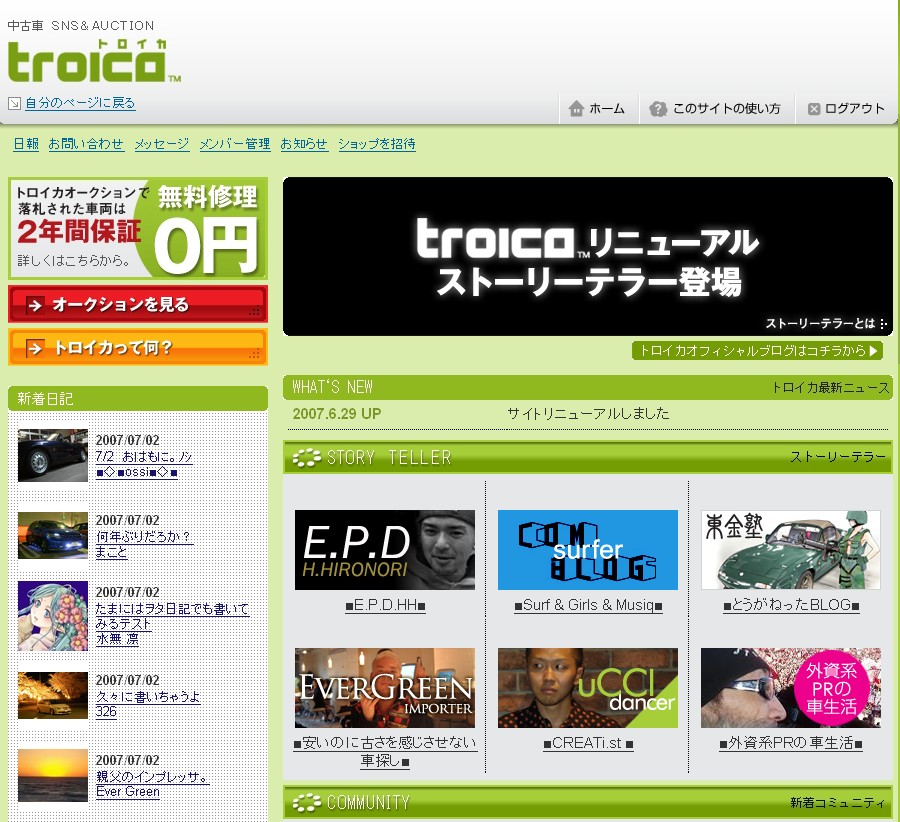Open ■とうがねったBLOG■ link

click(792, 605)
